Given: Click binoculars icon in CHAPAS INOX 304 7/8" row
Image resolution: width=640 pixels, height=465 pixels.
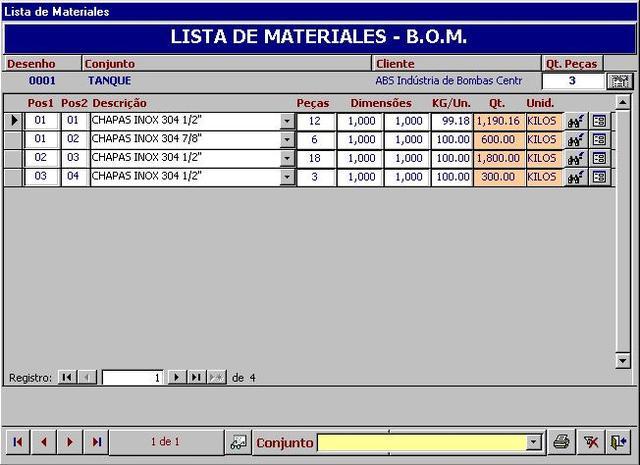Looking at the screenshot, I should click(x=576, y=140).
